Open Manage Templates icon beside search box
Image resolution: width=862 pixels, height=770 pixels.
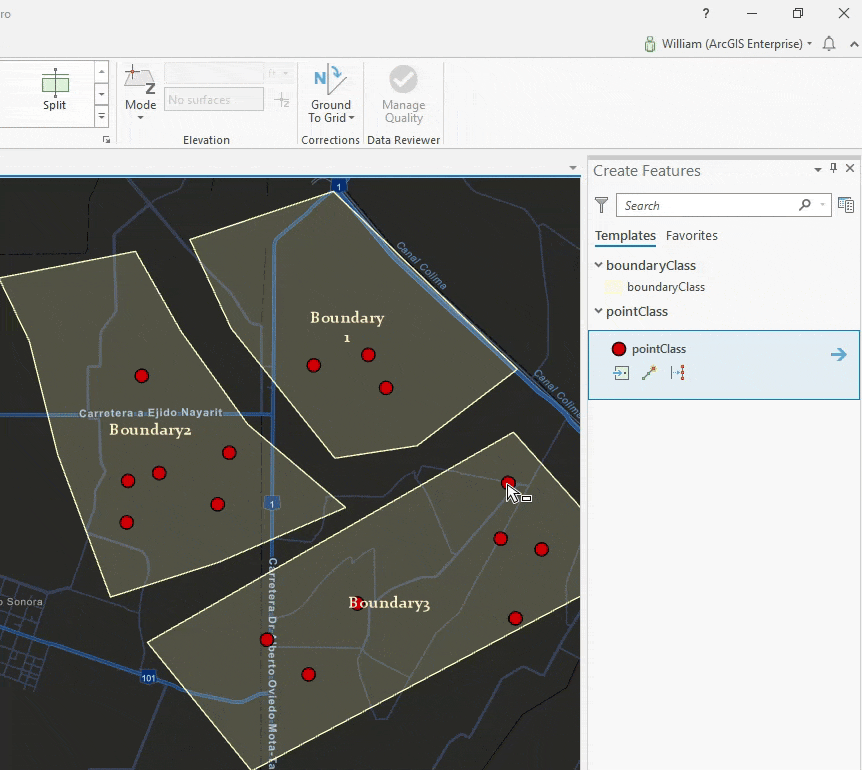(x=846, y=205)
